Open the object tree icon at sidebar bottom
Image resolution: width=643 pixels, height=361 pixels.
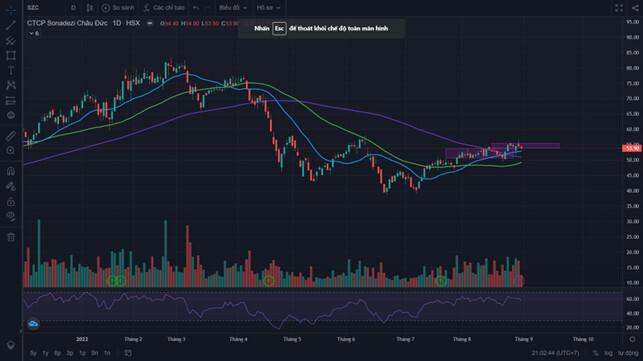coord(11,345)
